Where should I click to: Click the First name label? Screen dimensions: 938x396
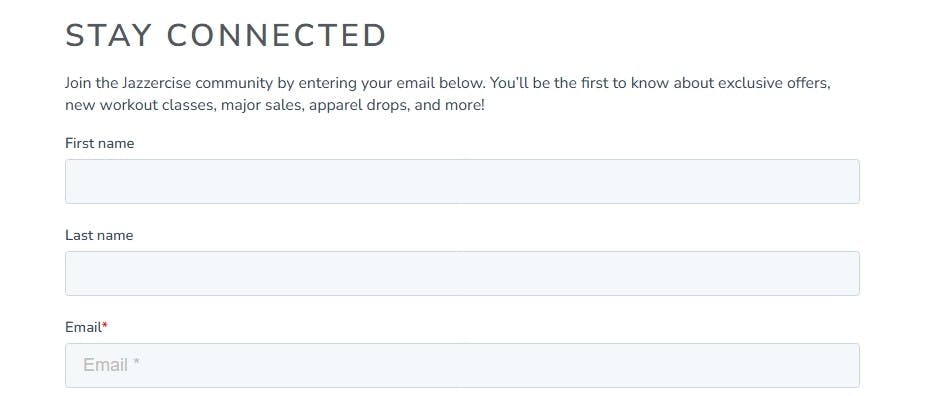pos(99,144)
